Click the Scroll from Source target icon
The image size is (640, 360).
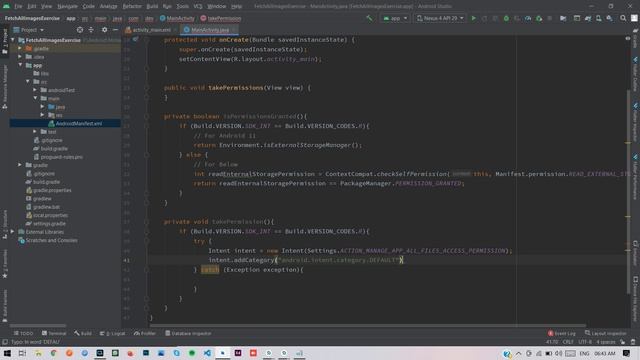(x=80, y=30)
